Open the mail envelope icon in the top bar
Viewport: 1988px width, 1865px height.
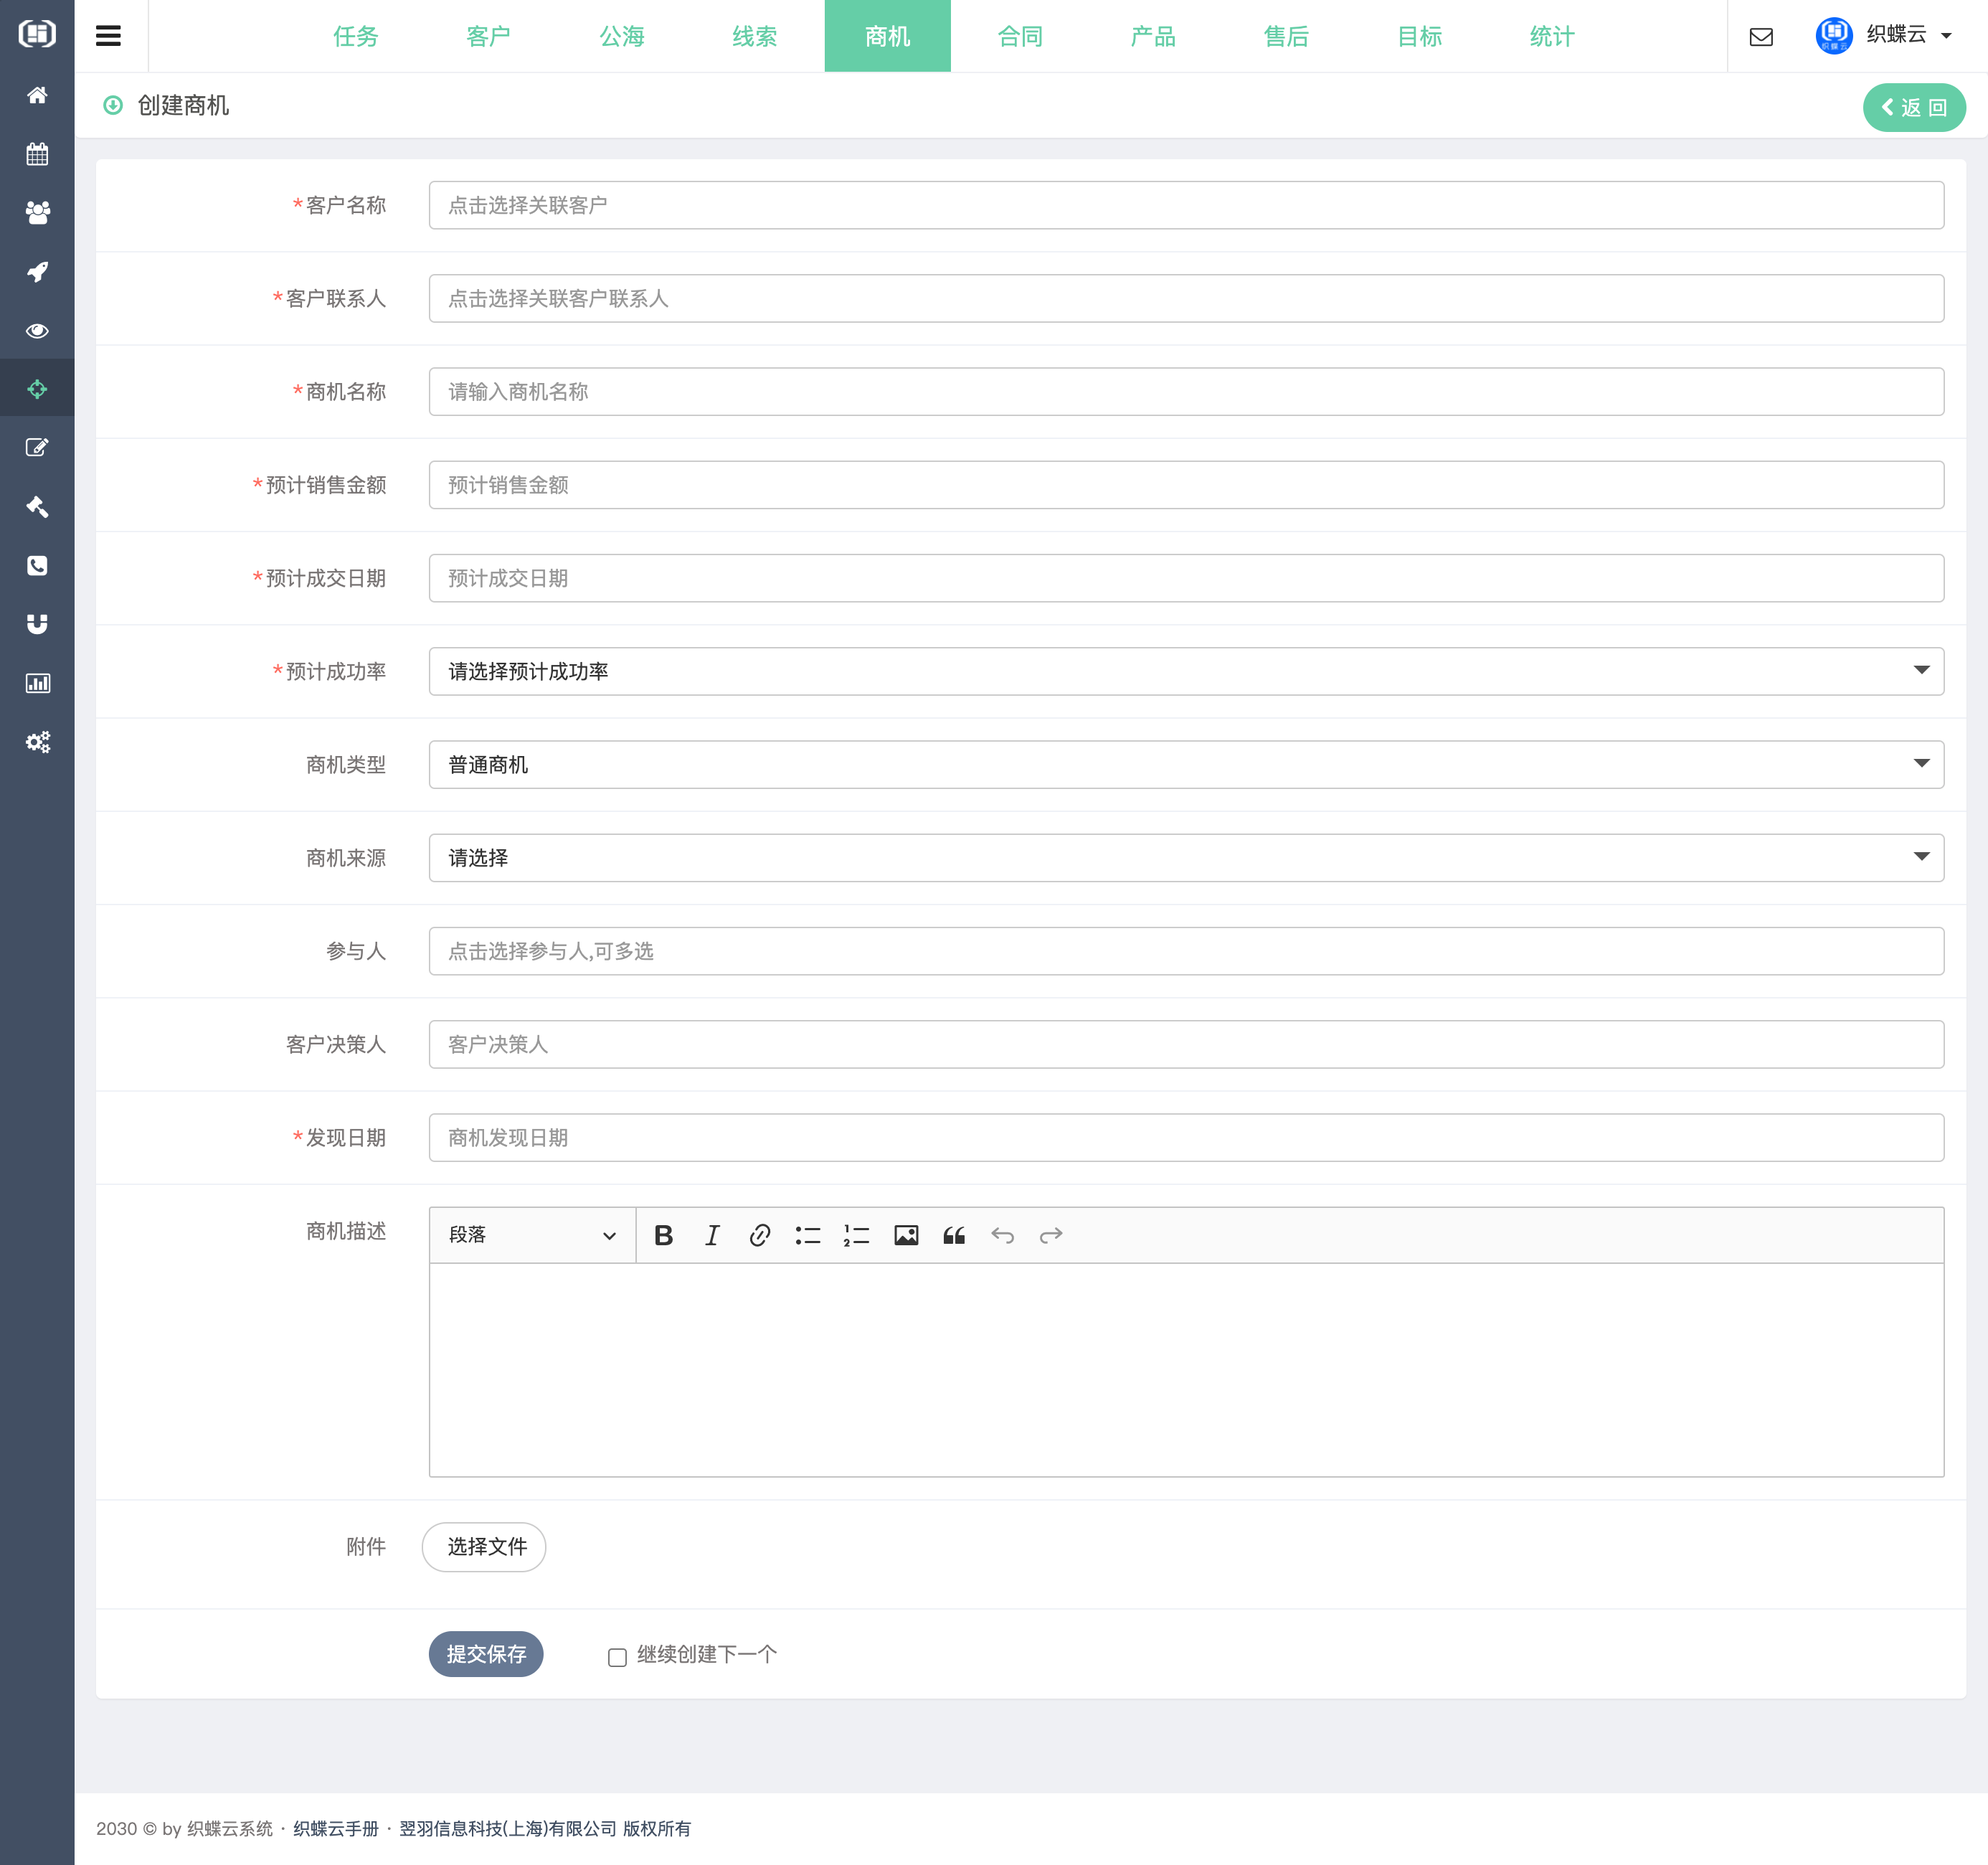[1762, 36]
